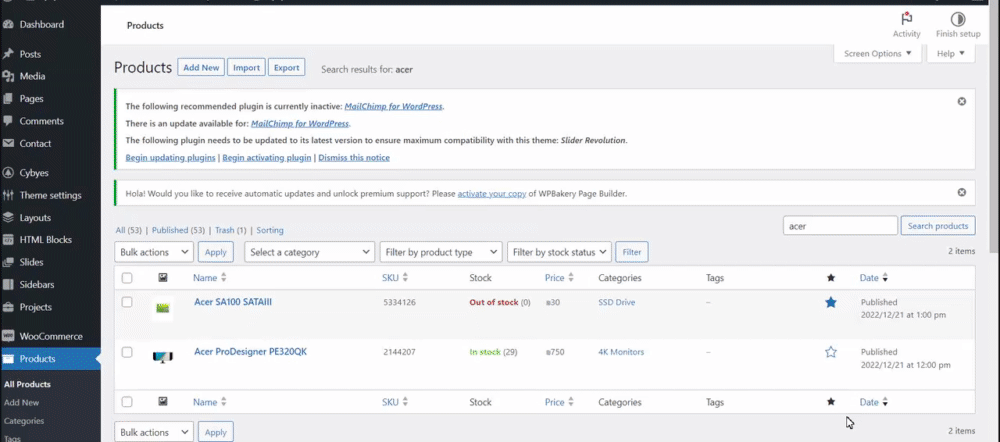
Task: Click the activate your copy link
Action: (x=492, y=193)
